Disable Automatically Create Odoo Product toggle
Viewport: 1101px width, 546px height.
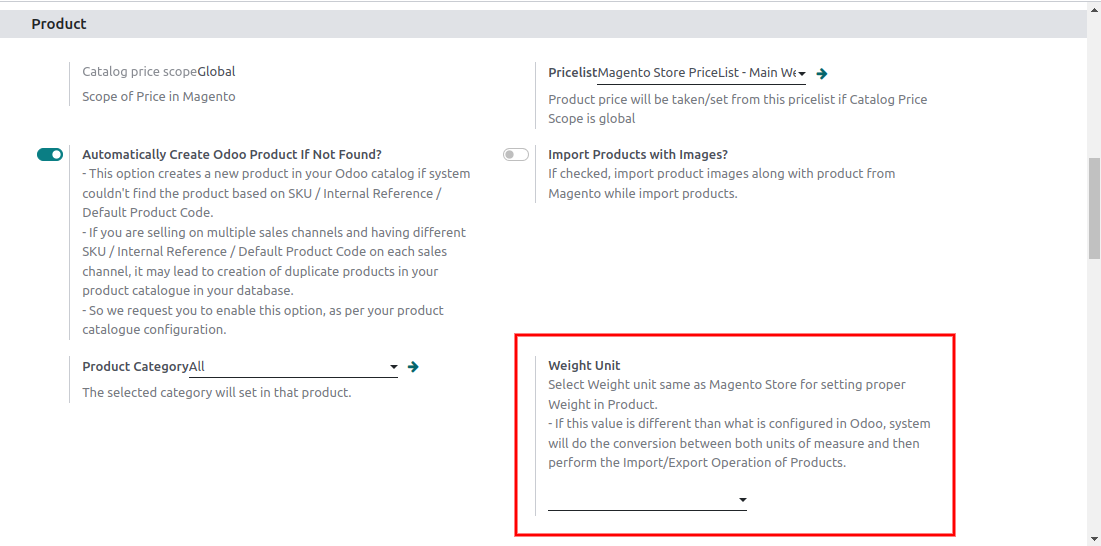[x=50, y=155]
